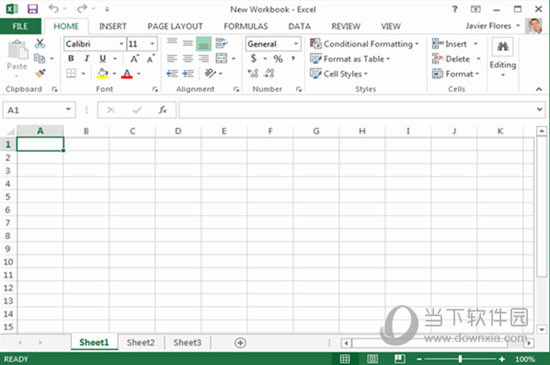Toggle Underline formatting
Viewport: 550px width, 365px height.
click(x=102, y=59)
